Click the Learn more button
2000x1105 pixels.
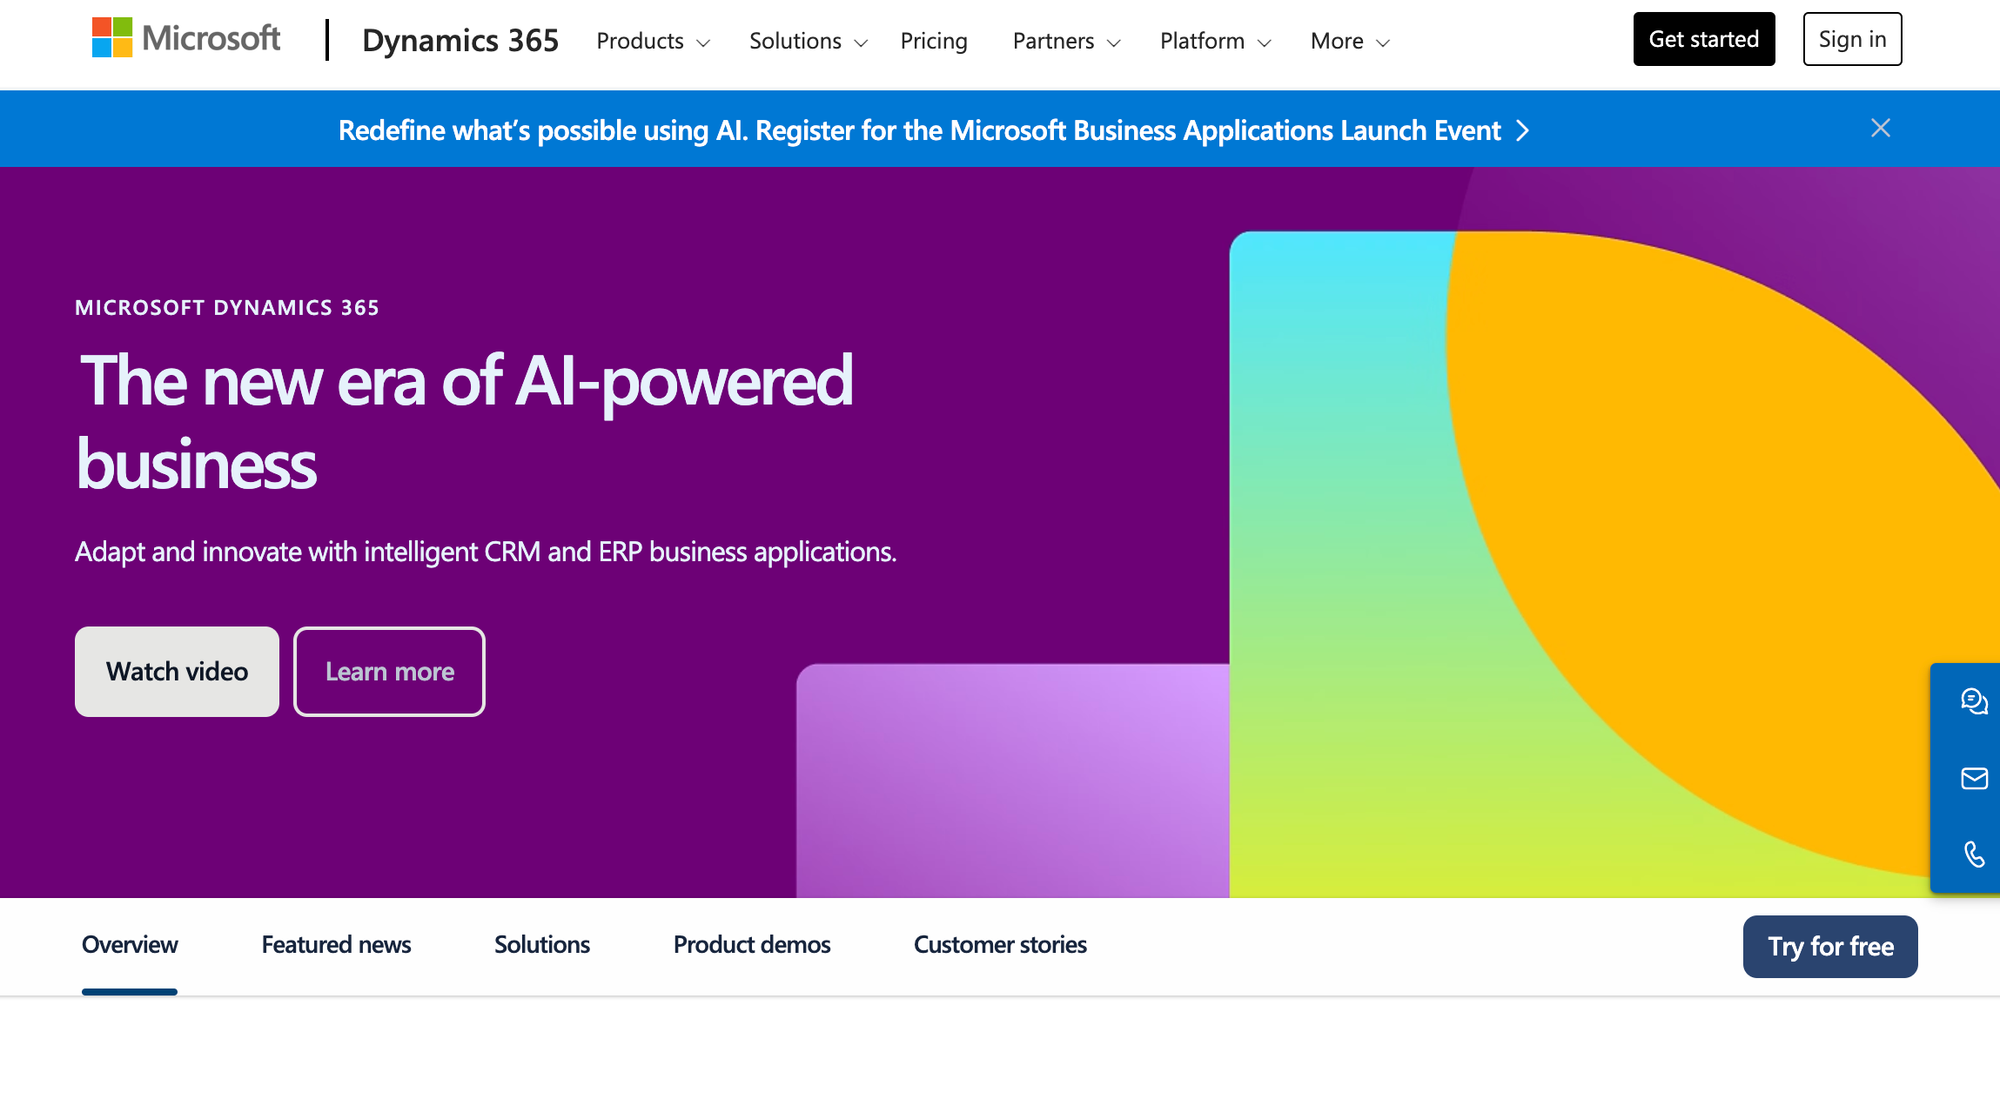(x=389, y=672)
